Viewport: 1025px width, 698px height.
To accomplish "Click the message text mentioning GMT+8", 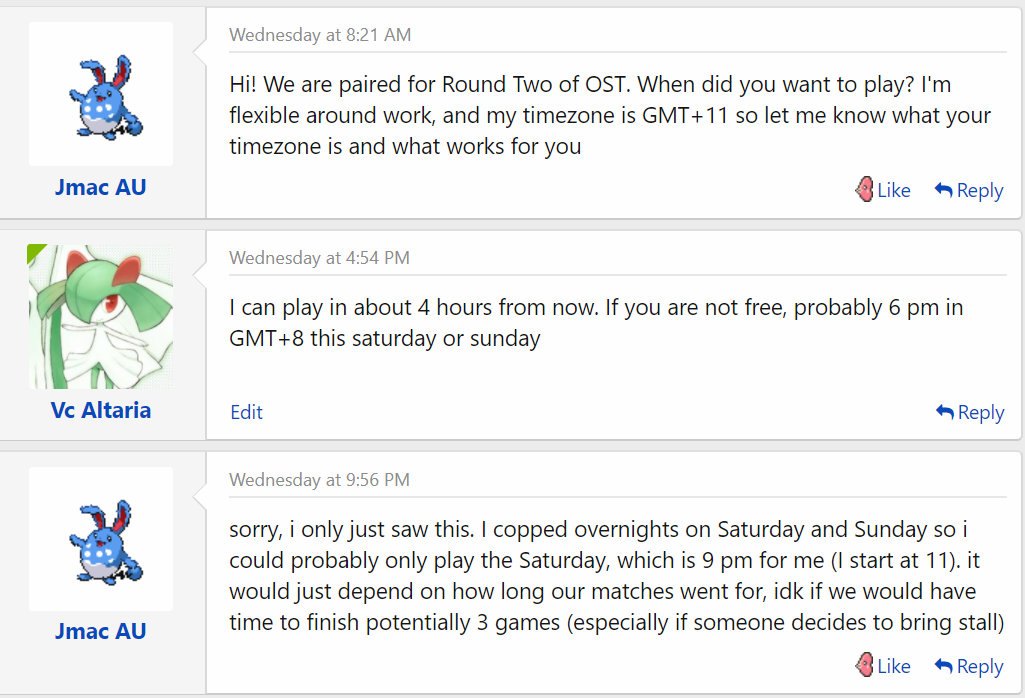I will [595, 322].
